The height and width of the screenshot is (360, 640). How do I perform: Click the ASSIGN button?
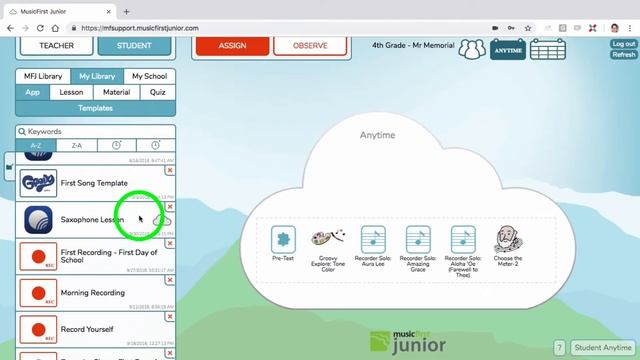point(232,46)
